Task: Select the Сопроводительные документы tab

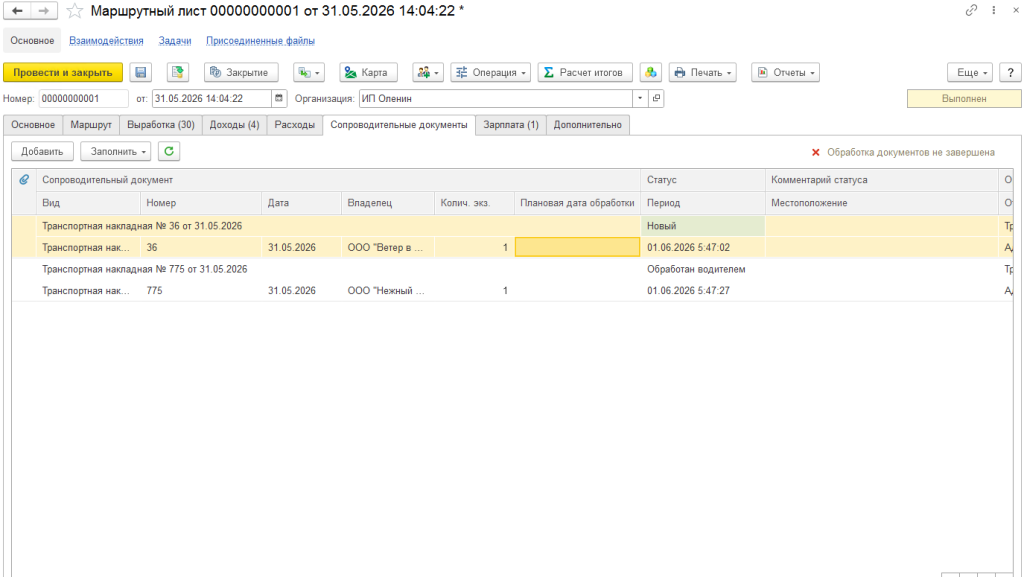Action: coord(399,125)
